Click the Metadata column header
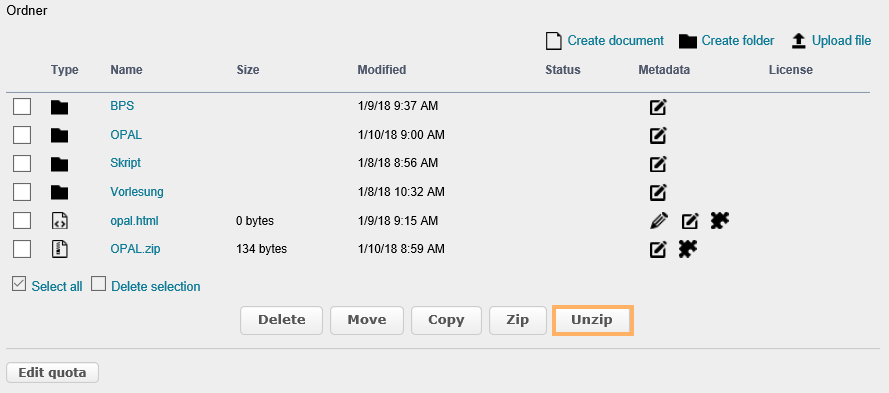The height and width of the screenshot is (393, 889). point(664,70)
